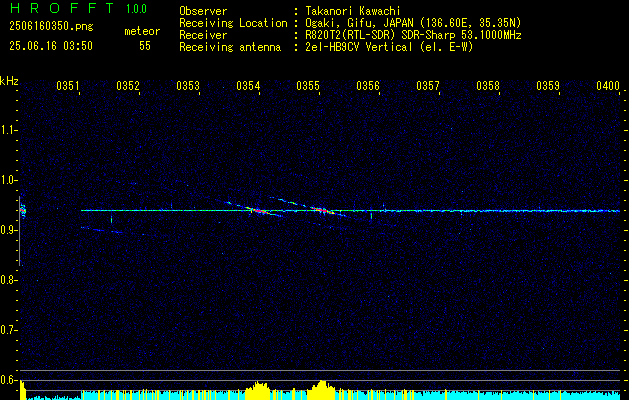The width and height of the screenshot is (629, 400).
Task: Click the 0.9 kHz axis label
Action: (x=8, y=230)
